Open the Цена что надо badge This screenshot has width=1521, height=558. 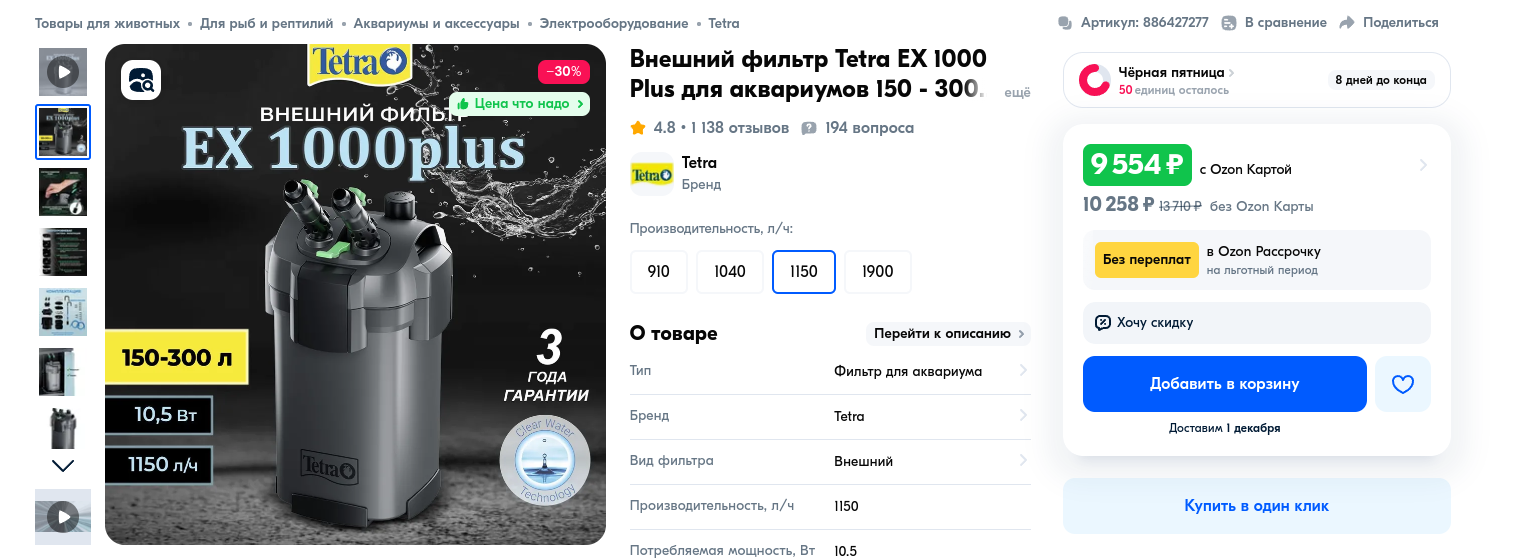(x=520, y=104)
